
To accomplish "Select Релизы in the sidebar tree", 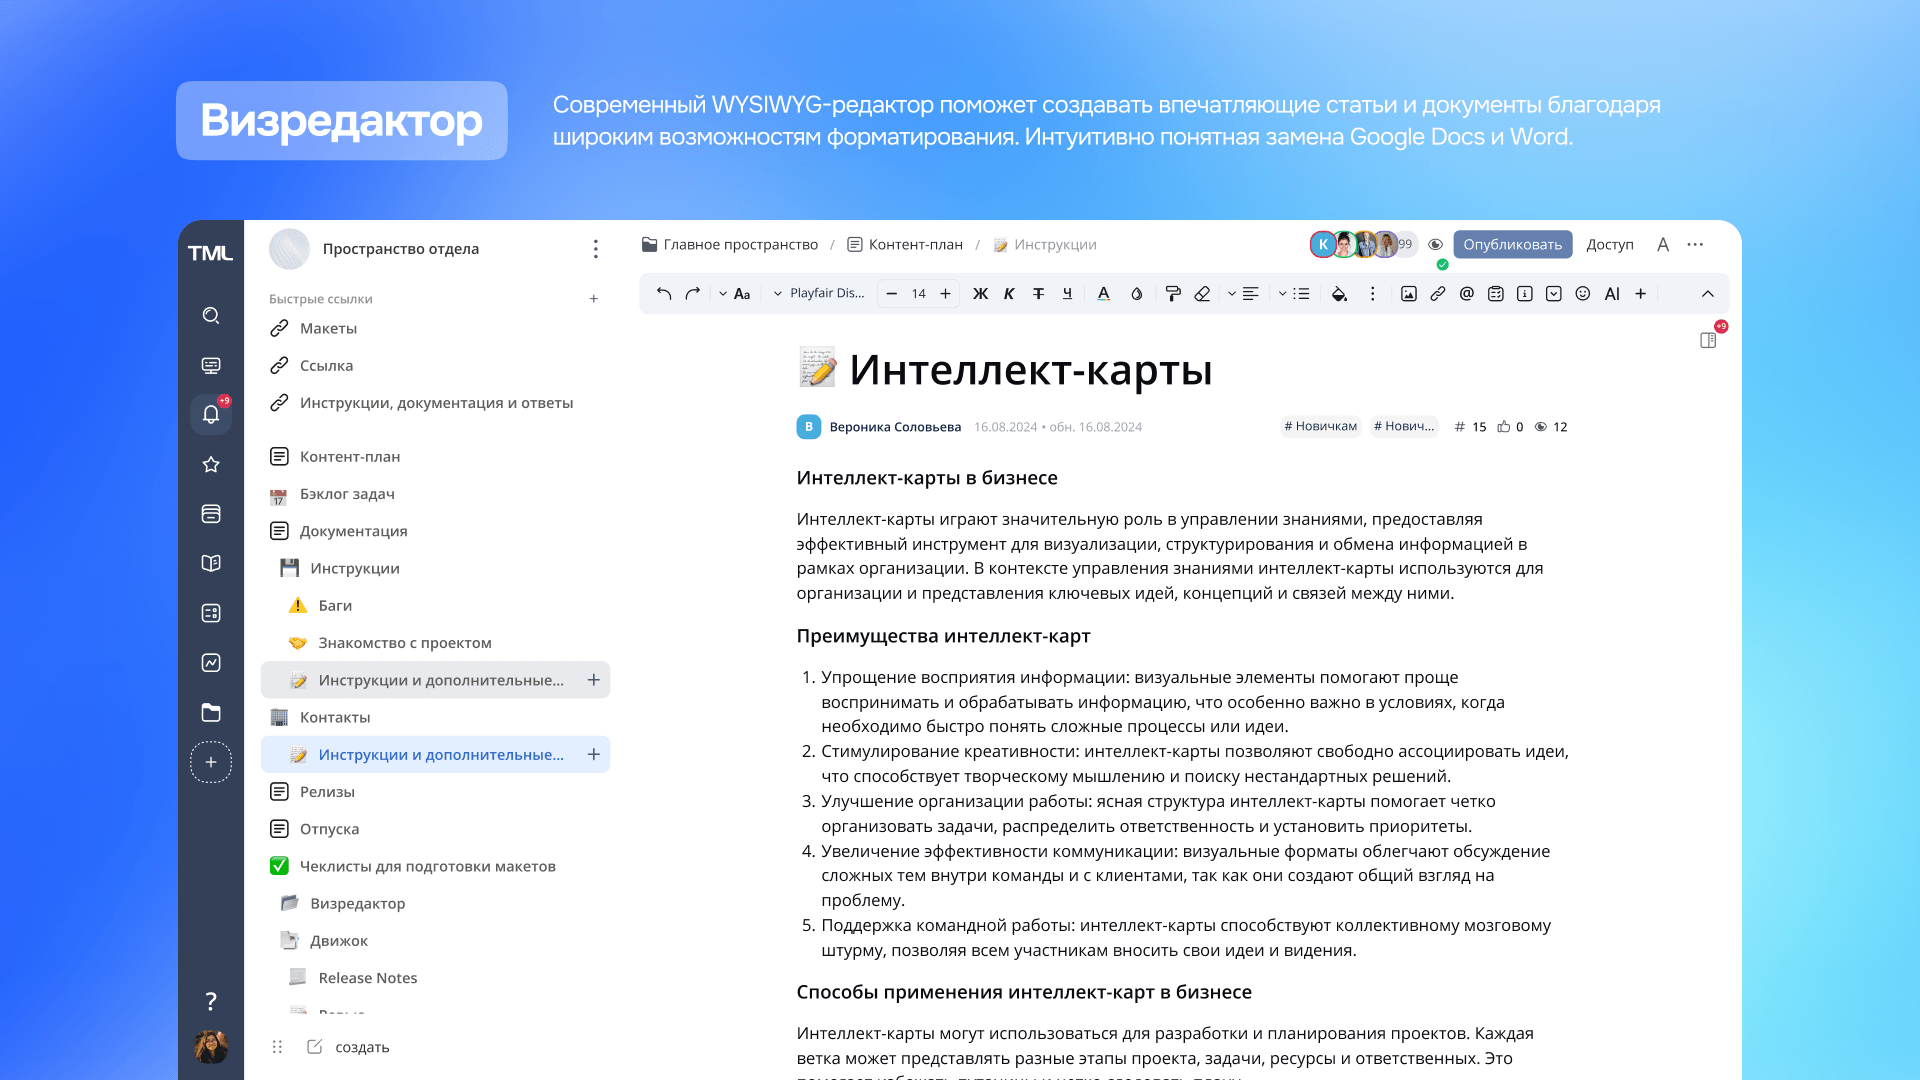I will pos(327,792).
